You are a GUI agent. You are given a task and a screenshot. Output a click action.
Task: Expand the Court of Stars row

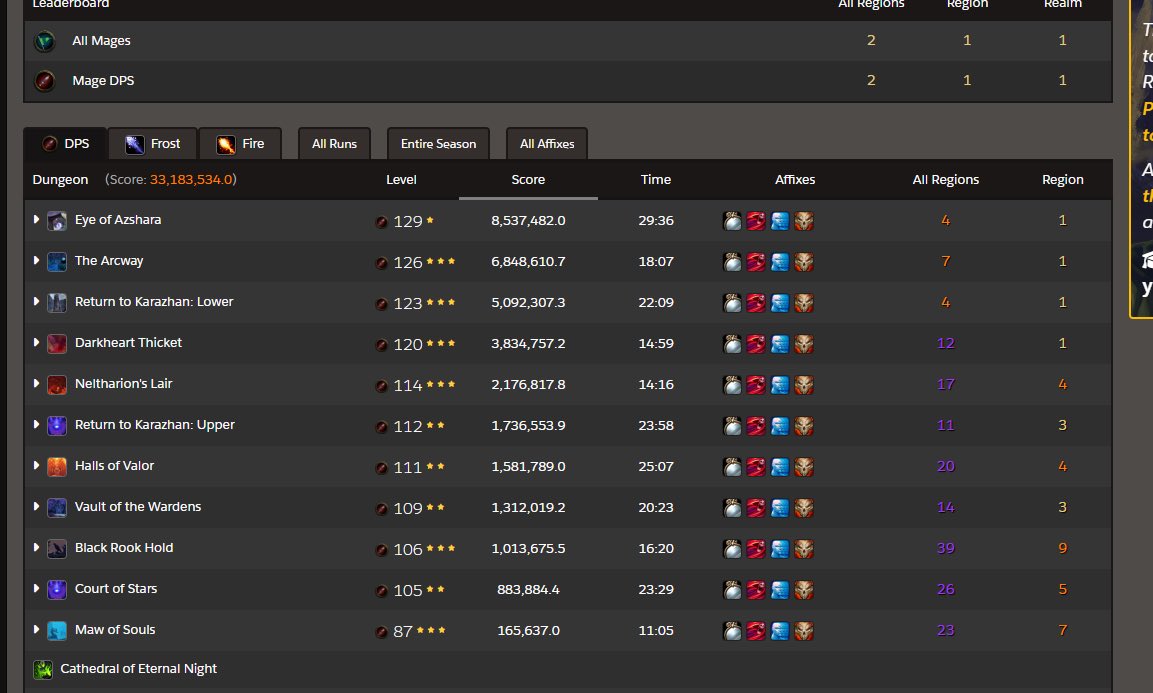36,589
